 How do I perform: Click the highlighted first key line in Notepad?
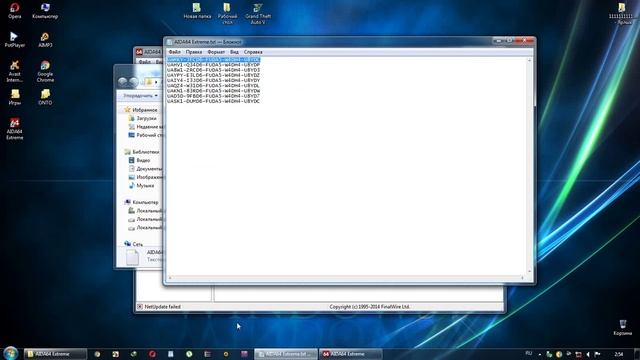(213, 60)
